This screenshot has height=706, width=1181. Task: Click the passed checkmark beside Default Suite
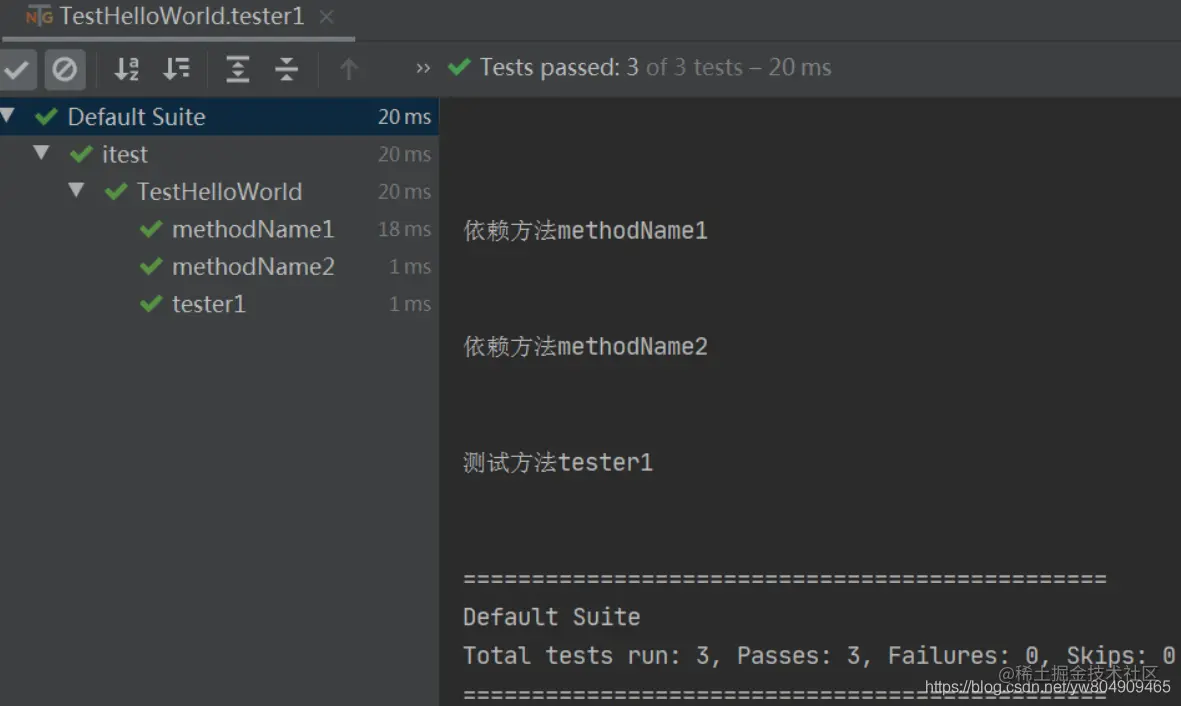(47, 116)
